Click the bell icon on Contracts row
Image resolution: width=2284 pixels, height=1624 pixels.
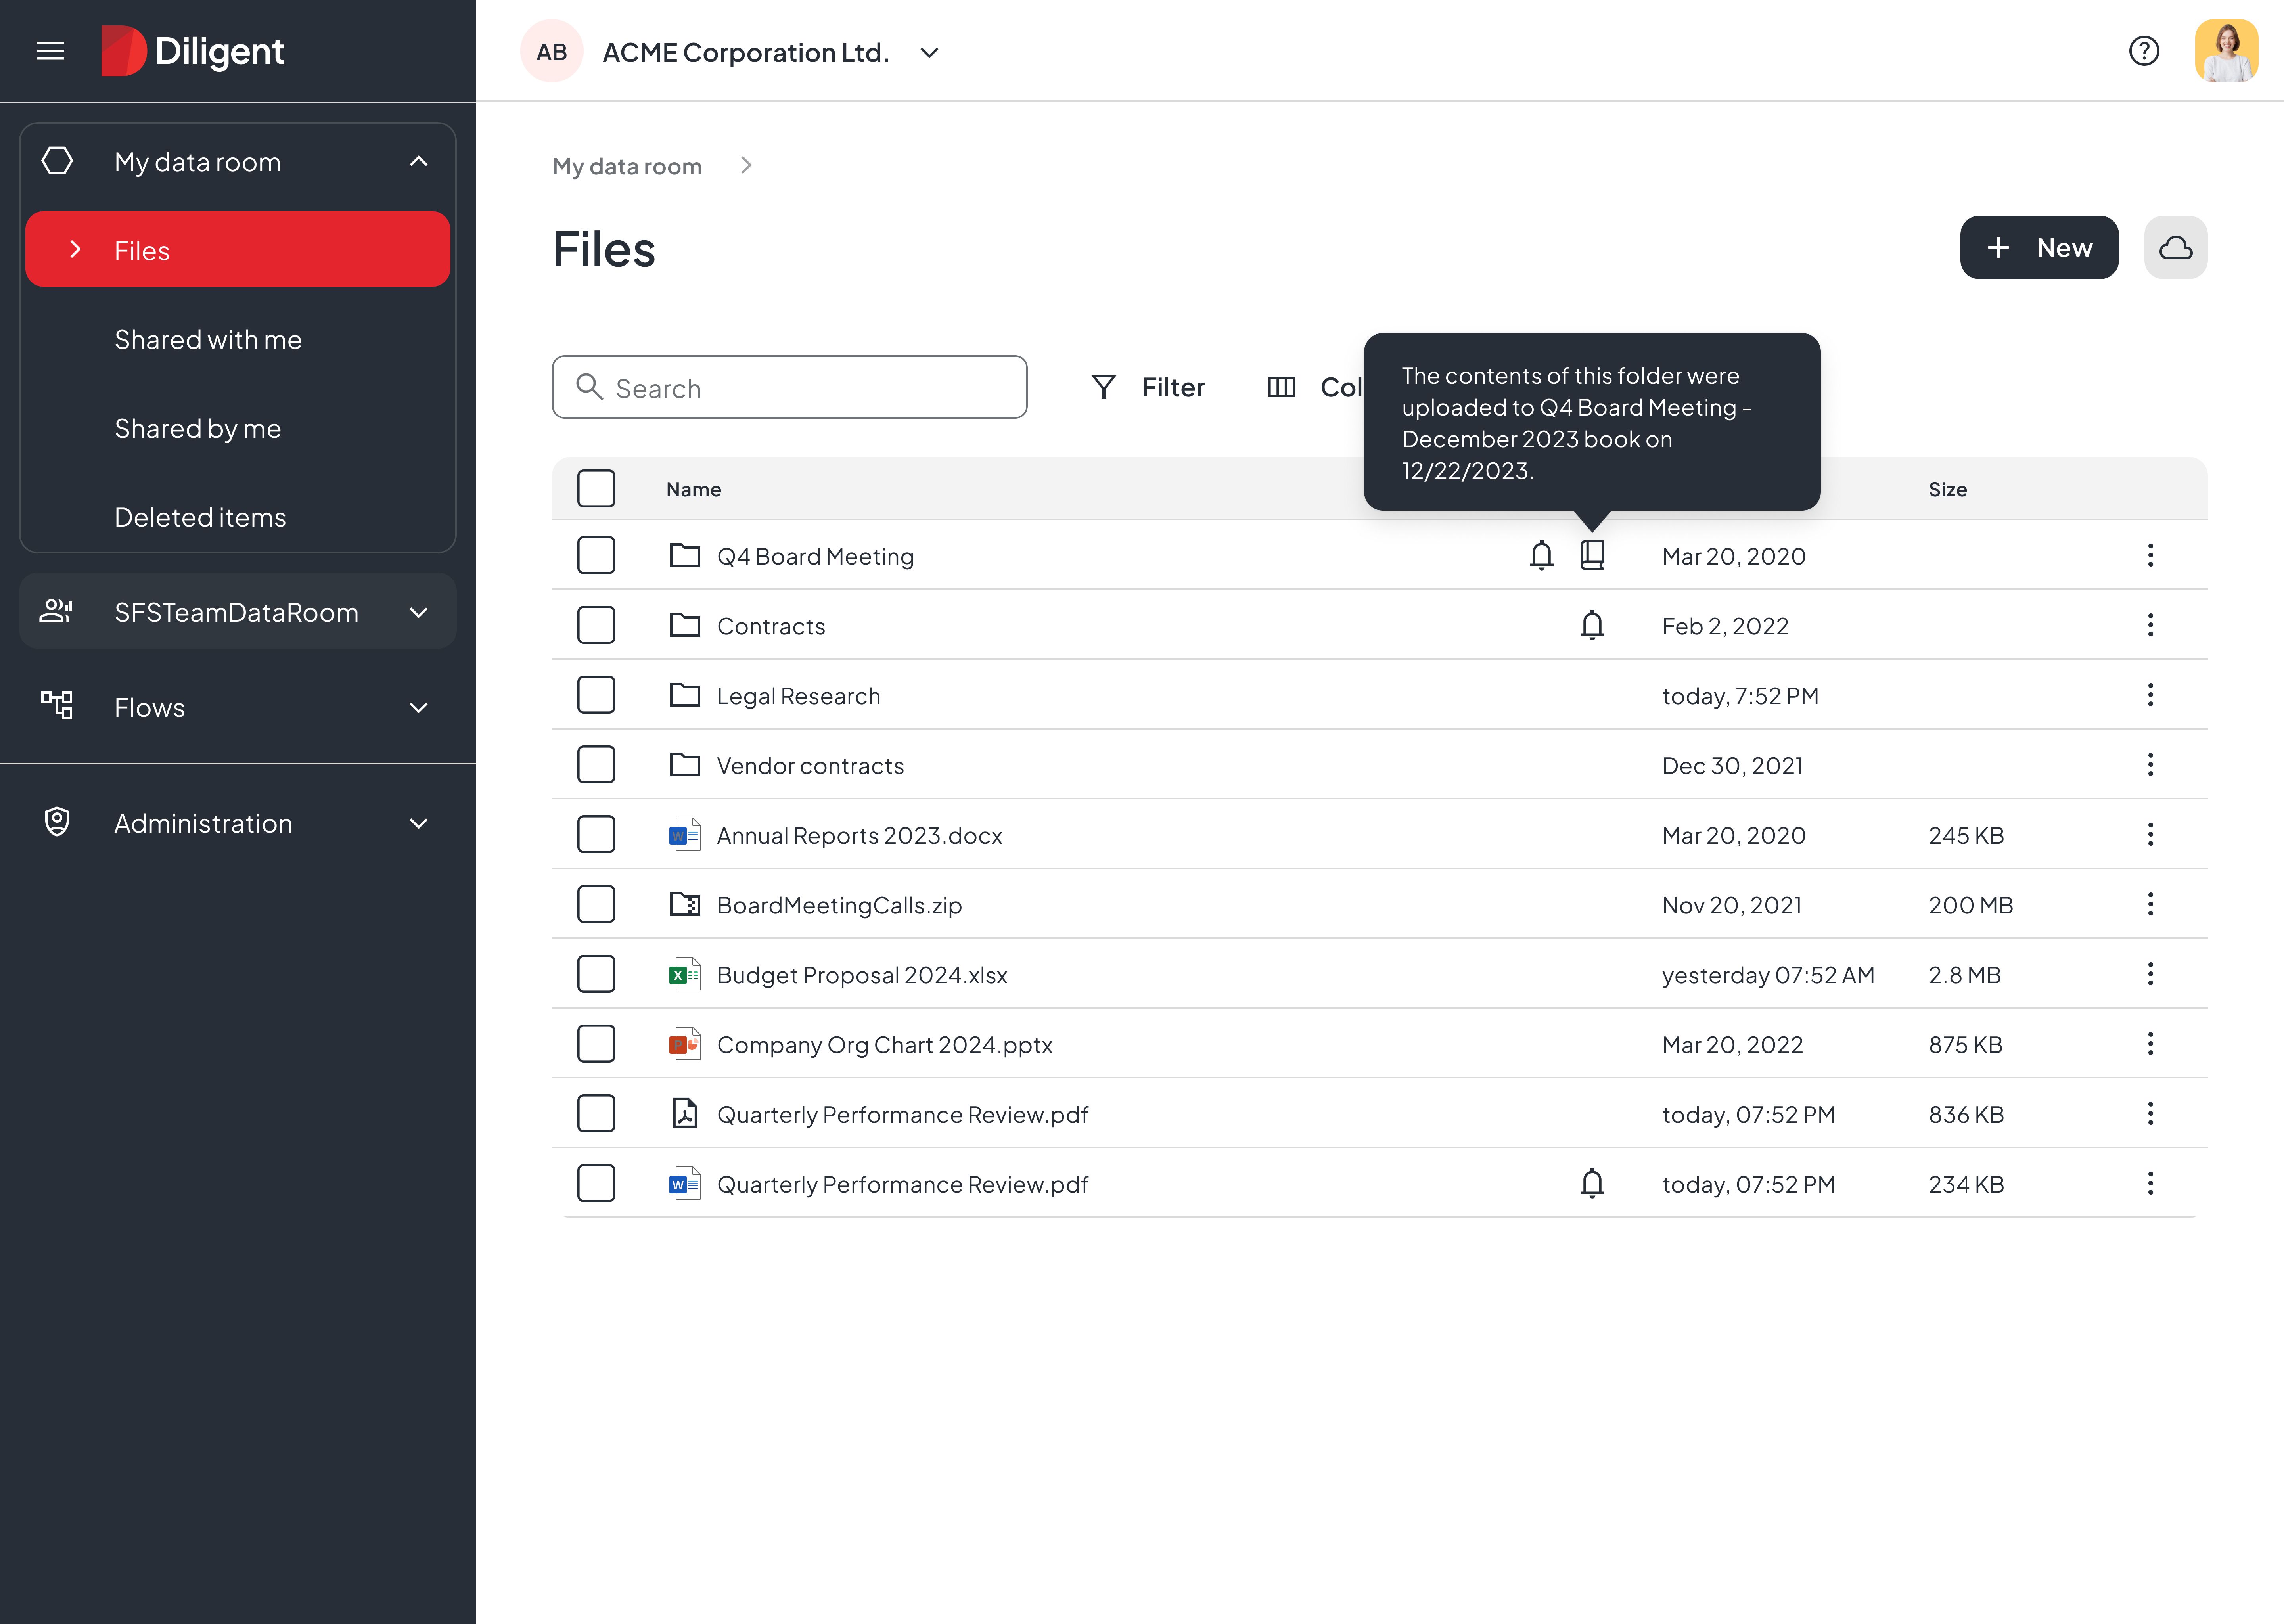tap(1592, 625)
